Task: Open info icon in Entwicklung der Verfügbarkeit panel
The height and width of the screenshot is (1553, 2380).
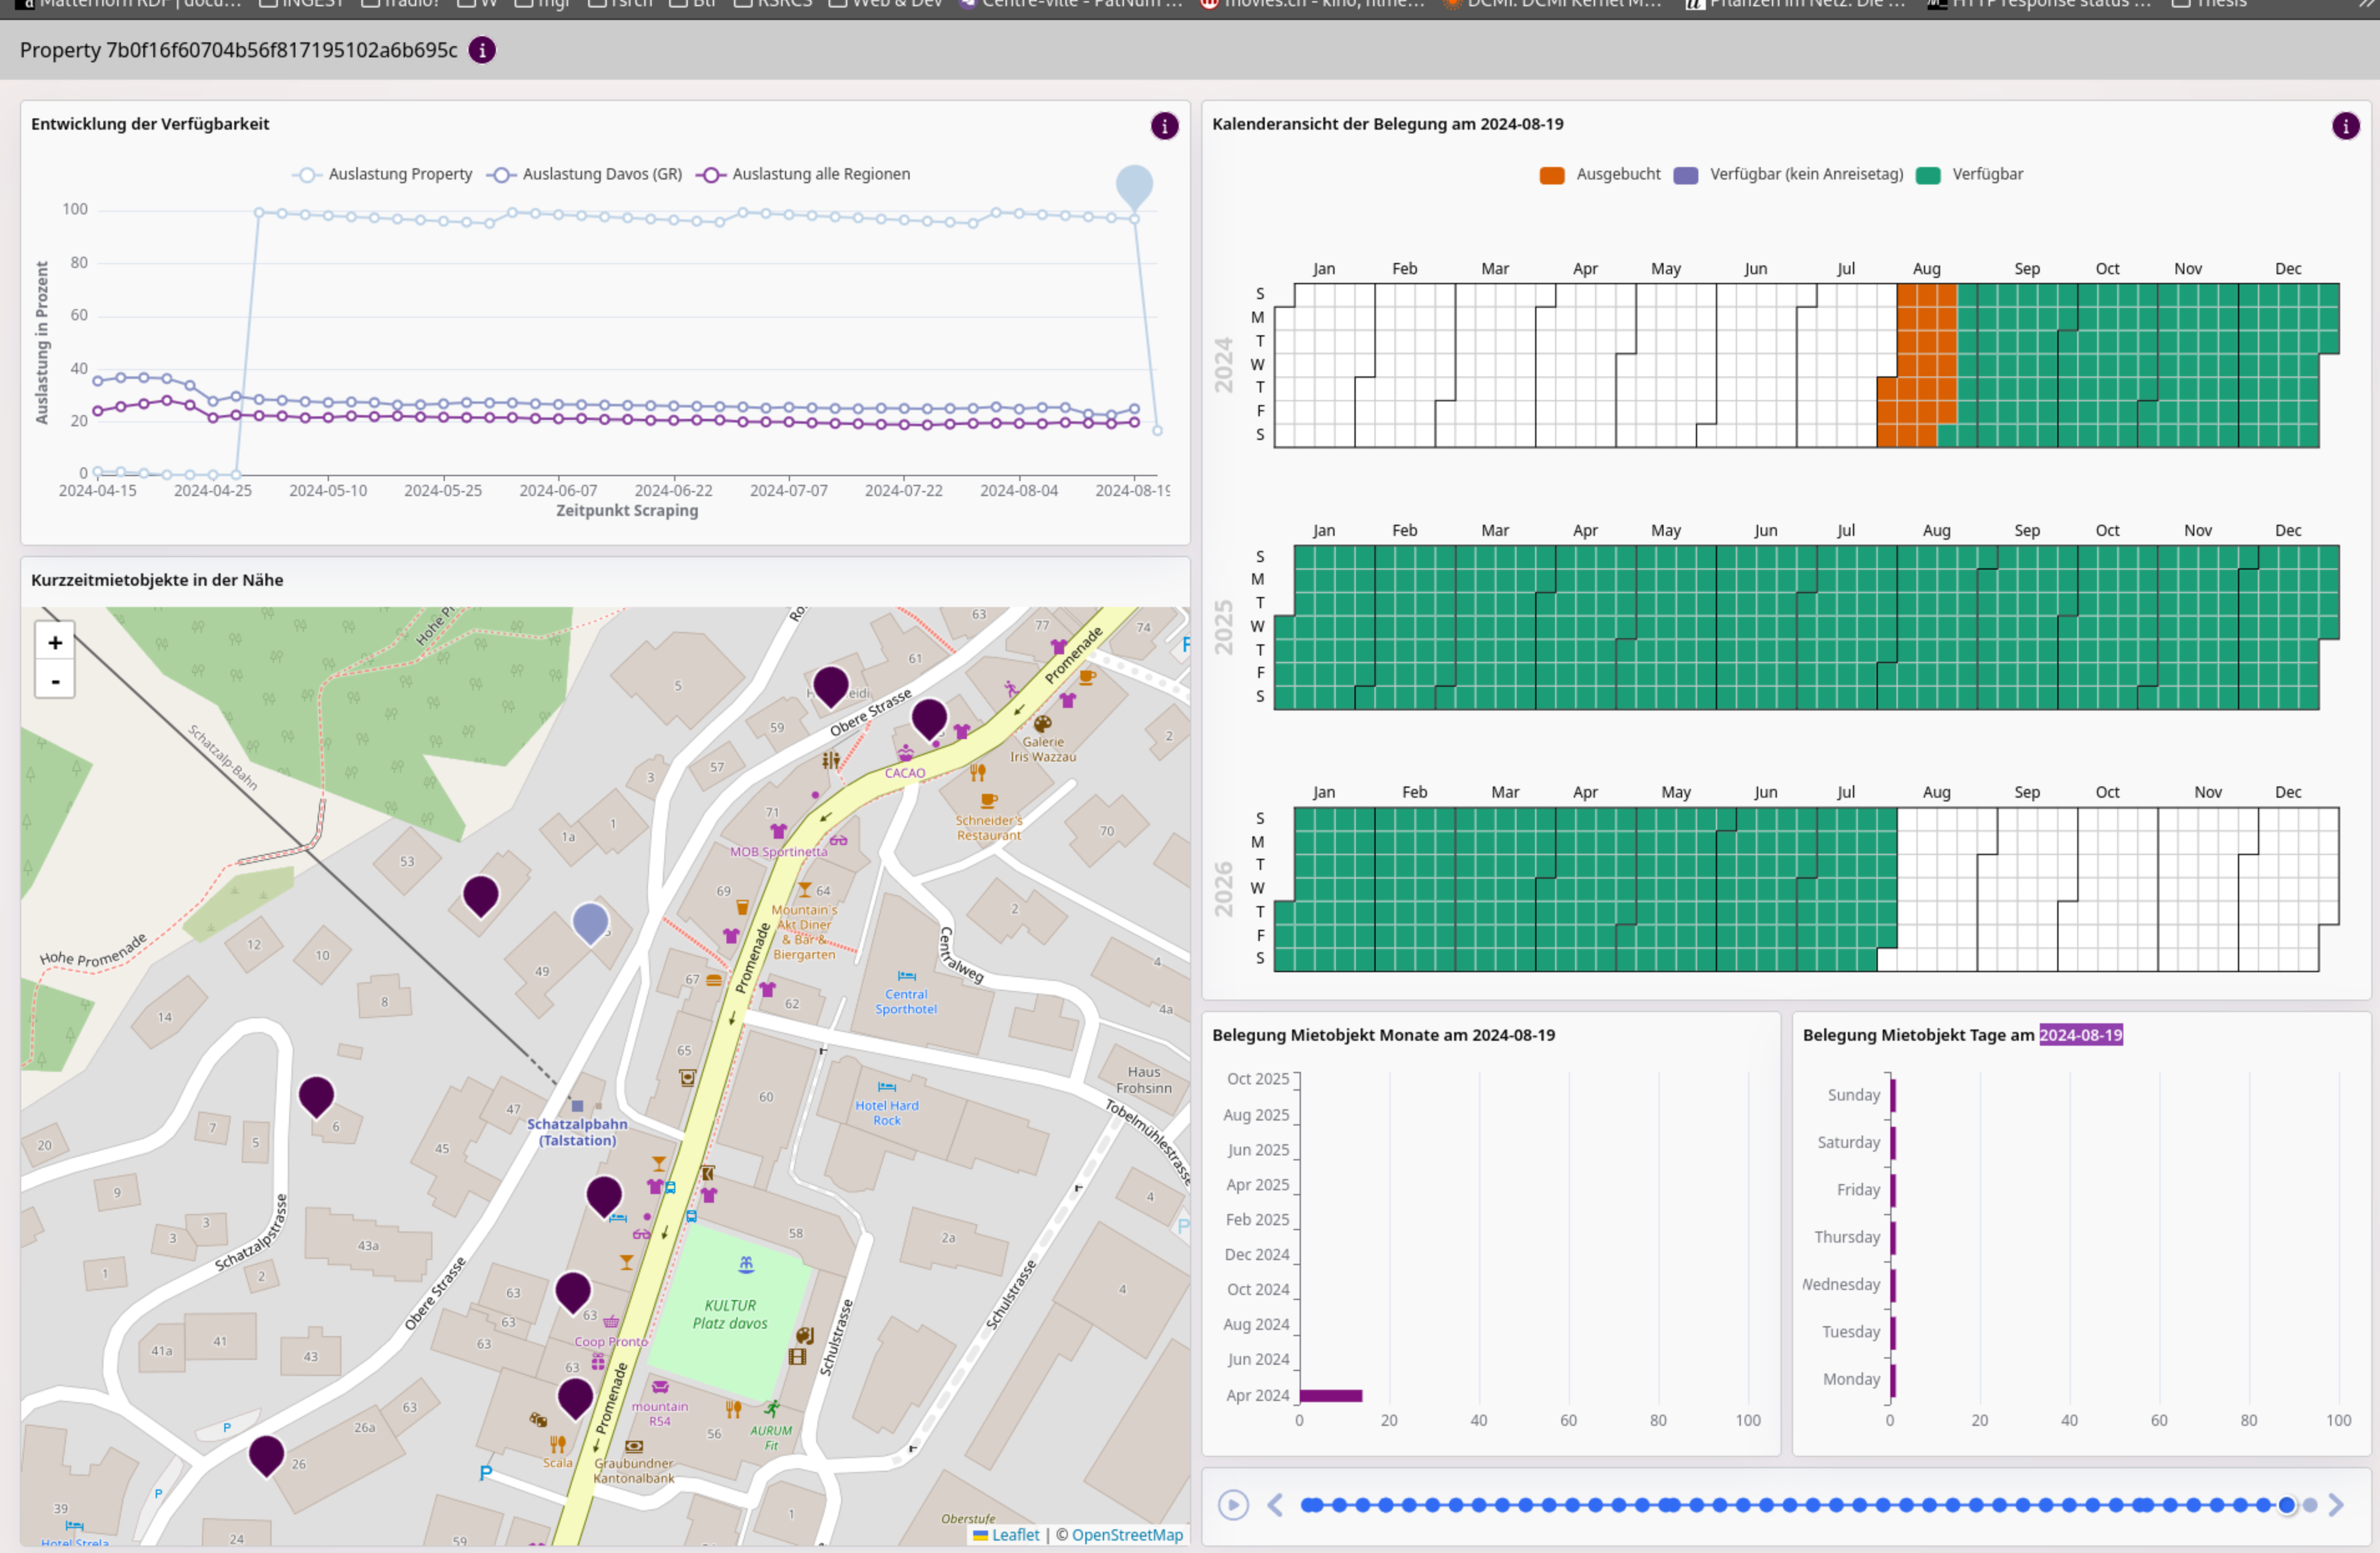Action: pos(1164,126)
